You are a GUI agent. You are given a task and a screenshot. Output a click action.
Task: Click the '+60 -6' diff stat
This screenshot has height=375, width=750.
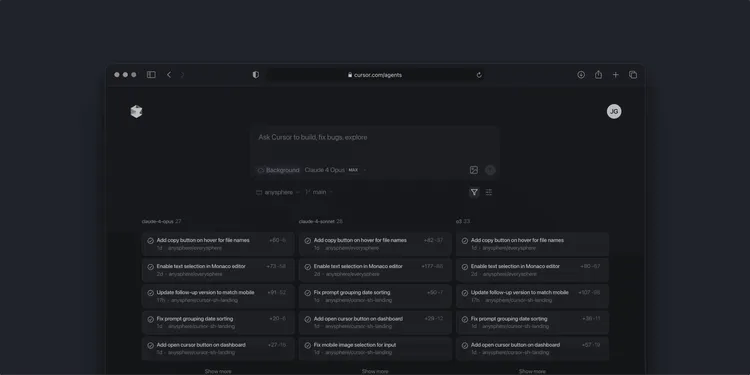tap(277, 240)
